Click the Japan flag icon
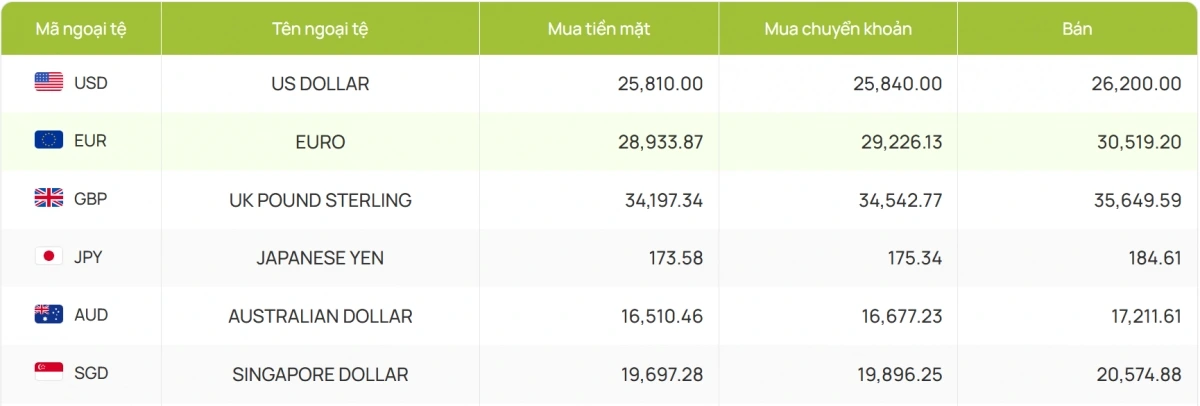The height and width of the screenshot is (406, 1200). (x=49, y=256)
